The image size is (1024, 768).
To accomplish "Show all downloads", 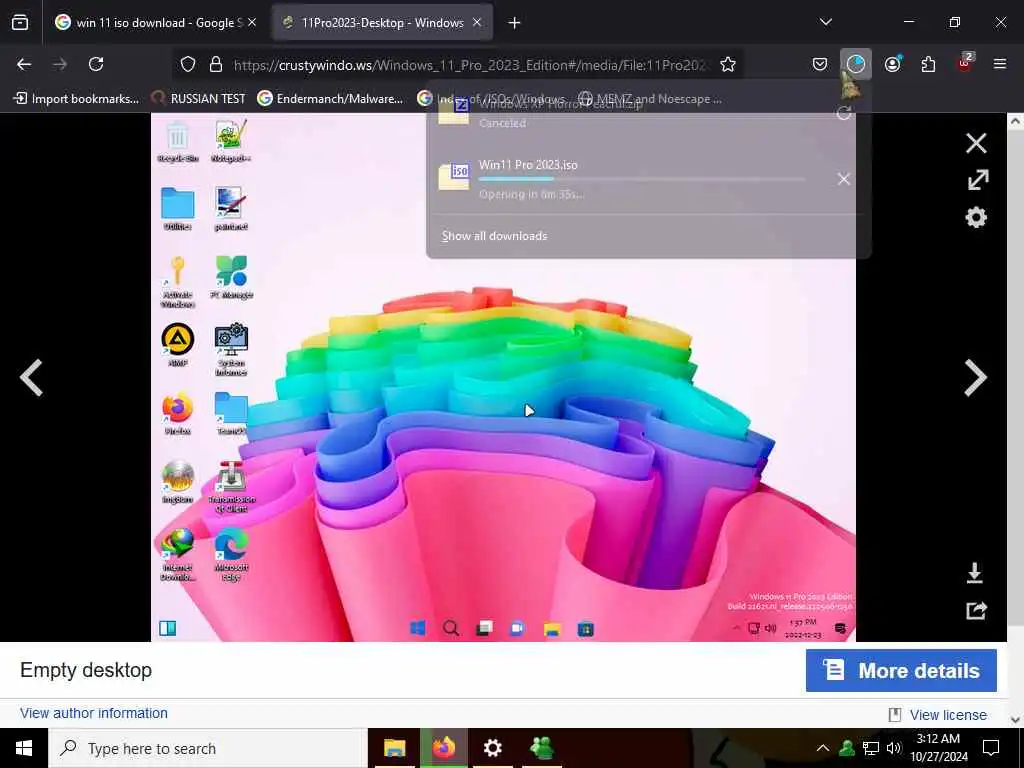I will point(494,236).
